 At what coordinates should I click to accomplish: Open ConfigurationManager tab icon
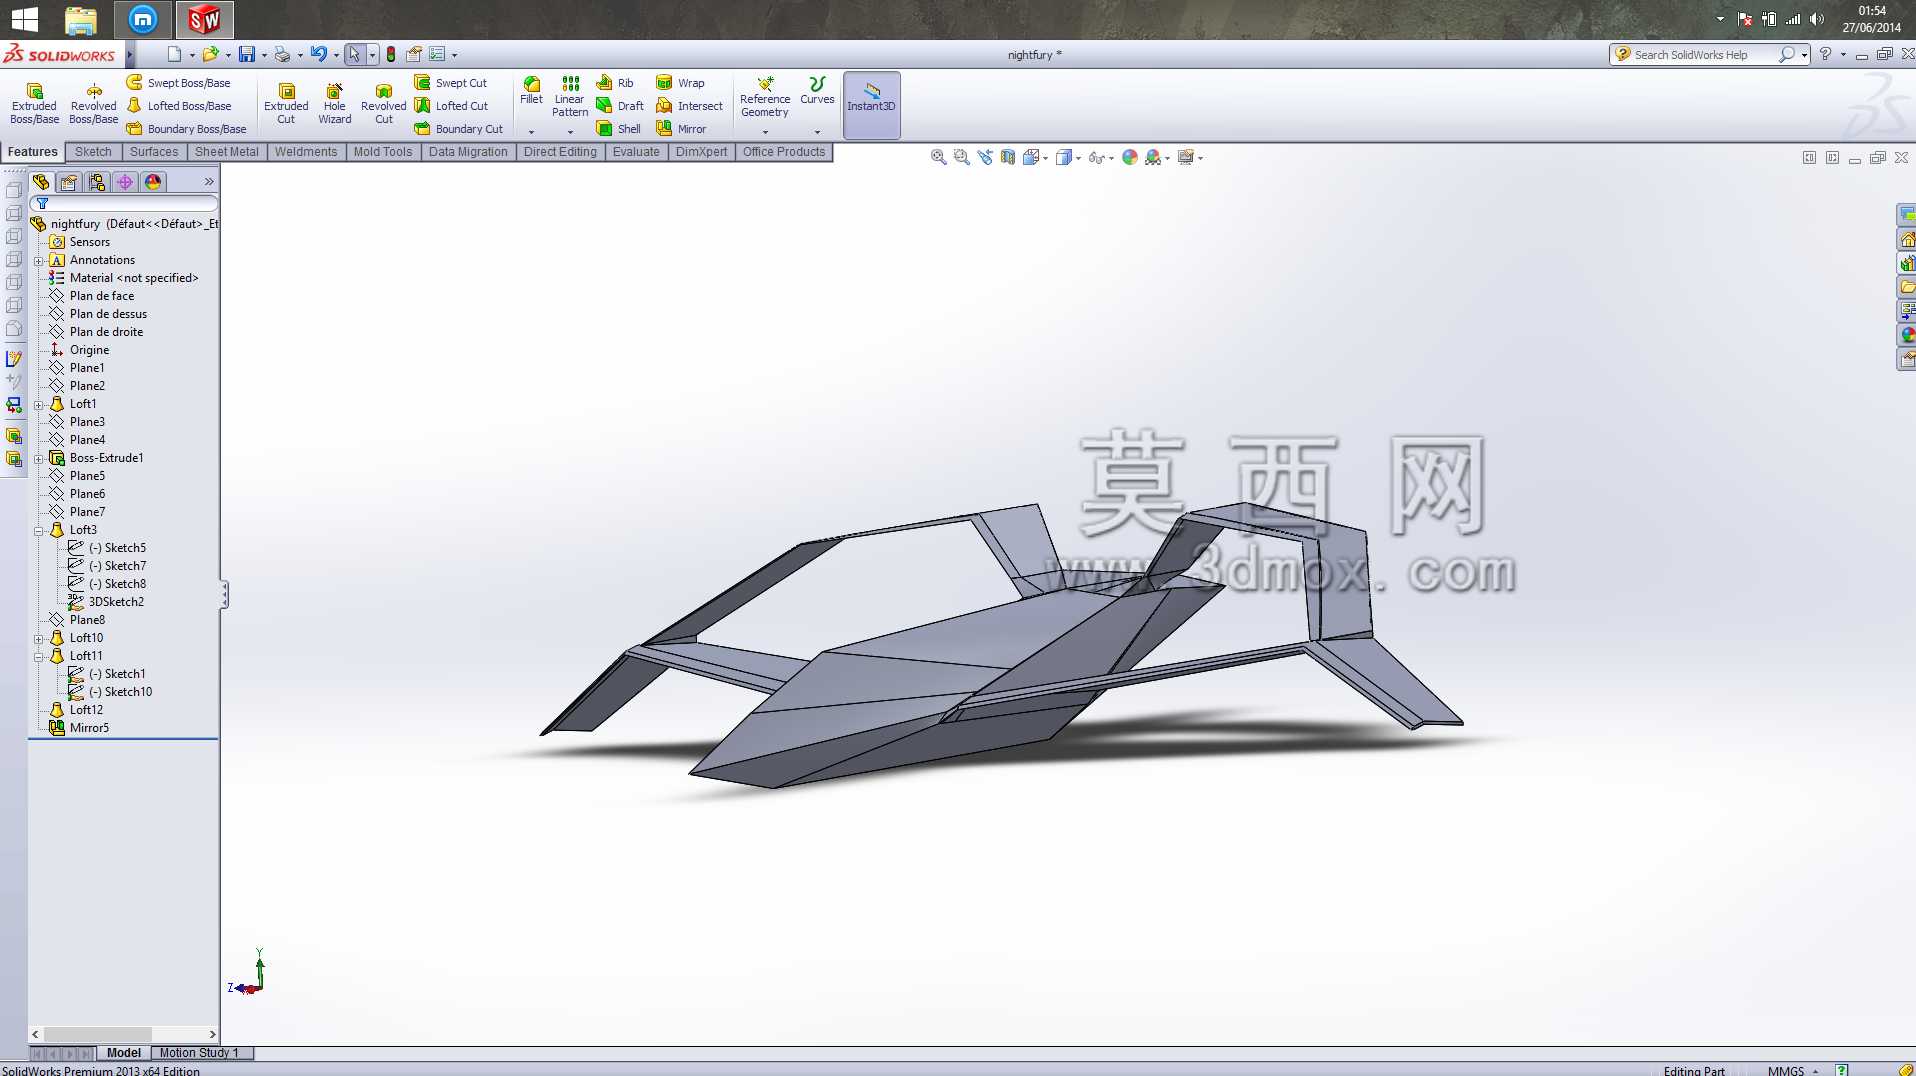point(96,182)
